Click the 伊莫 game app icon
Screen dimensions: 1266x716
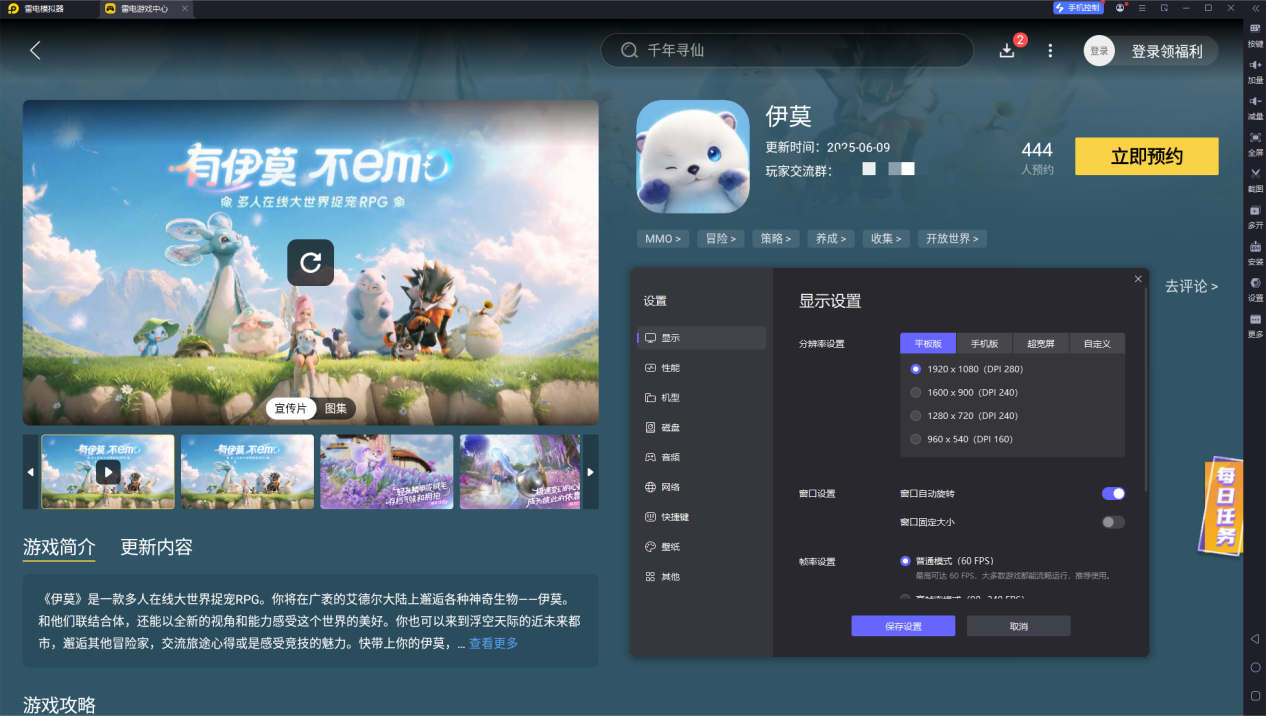click(692, 156)
